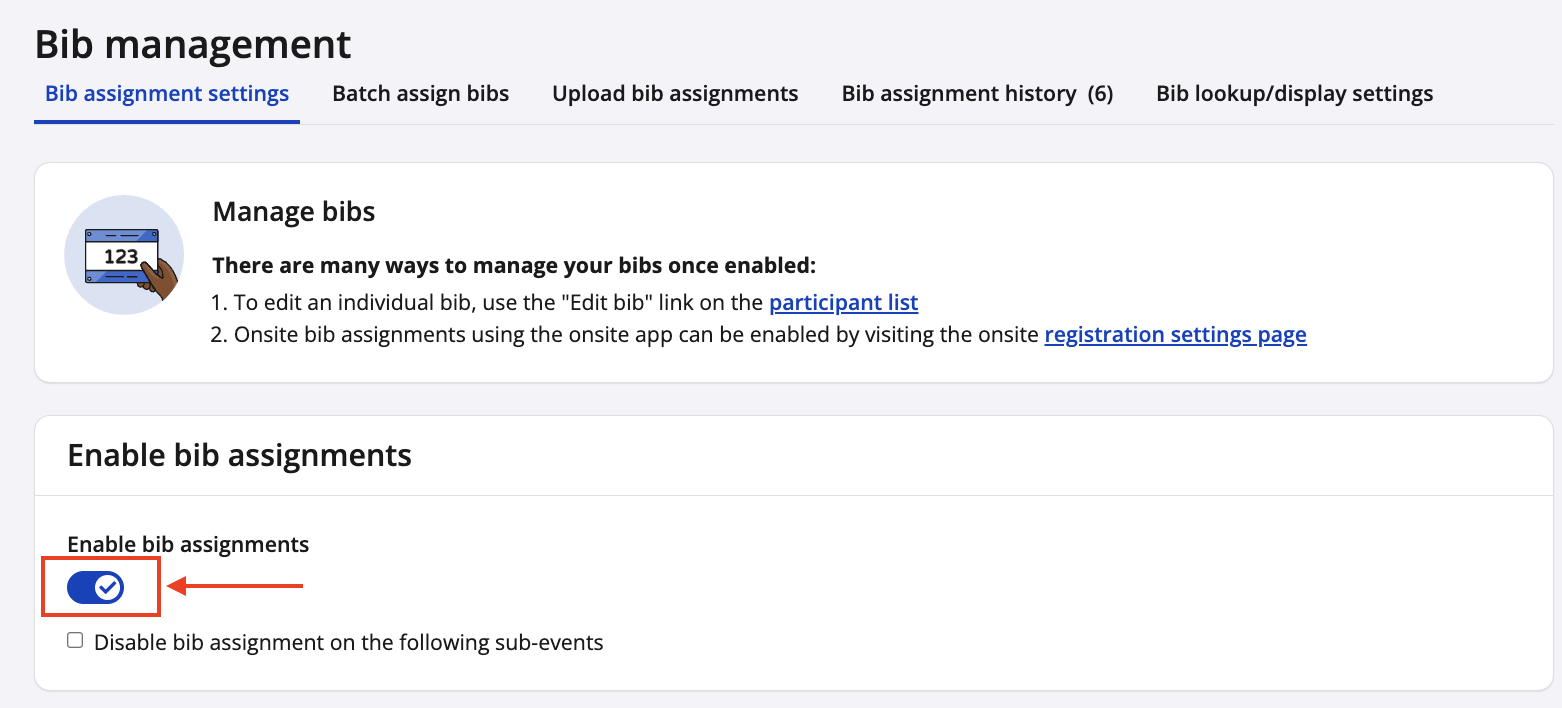The height and width of the screenshot is (708, 1562).
Task: Click the (6) count beside history tab
Action: pos(1100,94)
